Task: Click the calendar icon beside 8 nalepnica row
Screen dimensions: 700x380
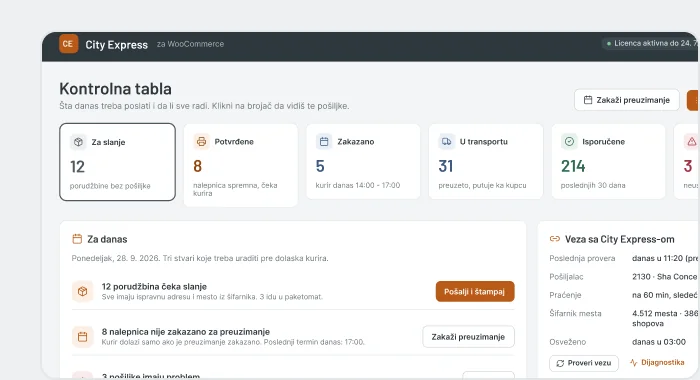Action: tap(83, 337)
